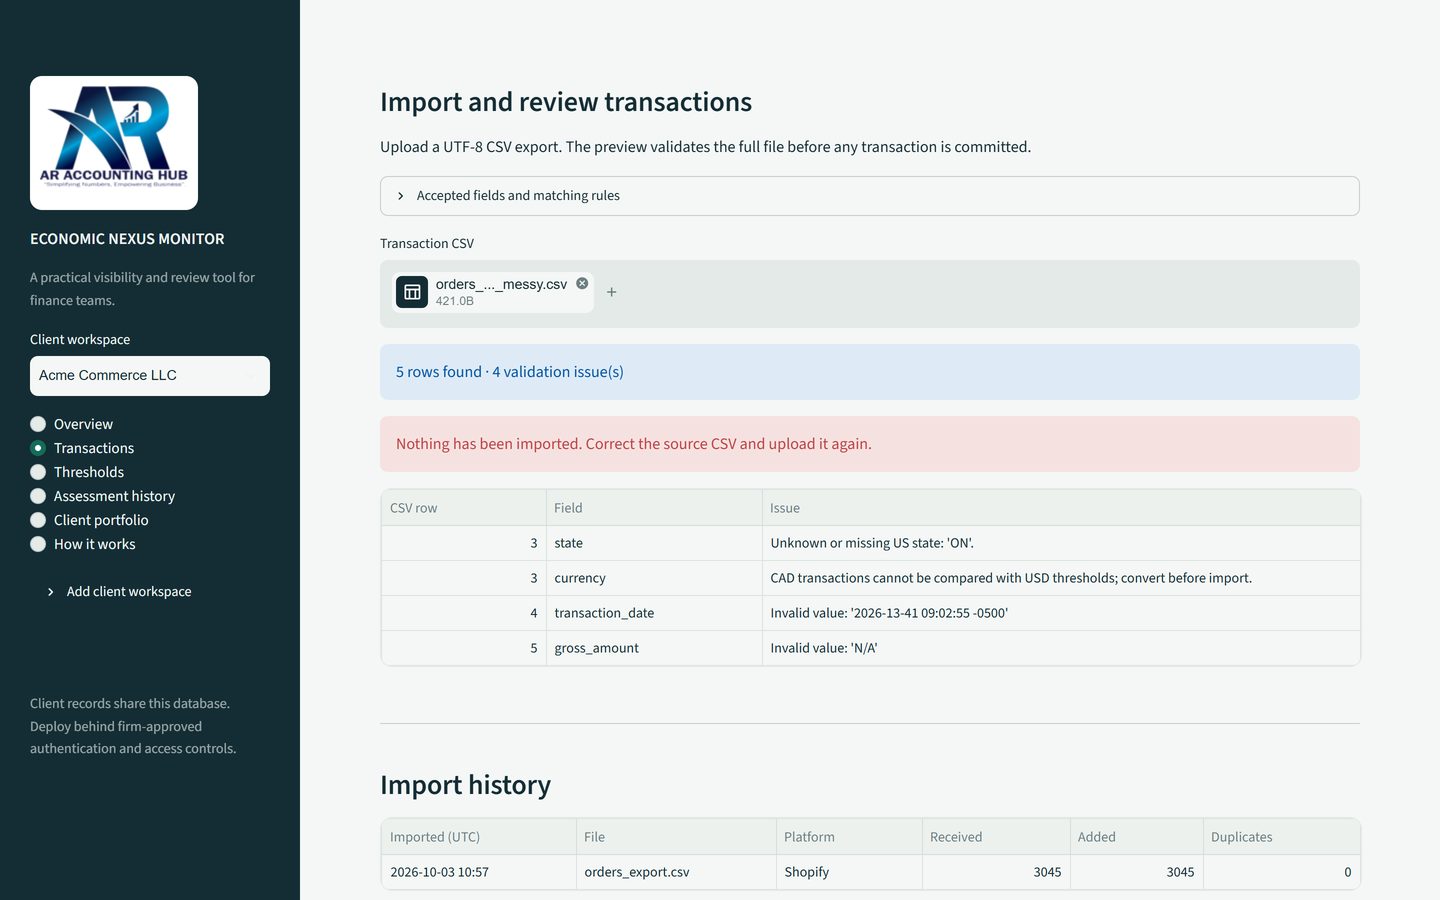Screen dimensions: 1440x900
Task: Click the 421.0B file size label
Action: click(x=454, y=301)
